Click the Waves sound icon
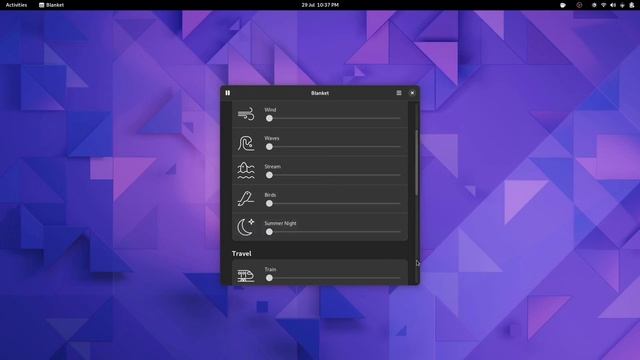Image resolution: width=640 pixels, height=360 pixels. click(246, 143)
